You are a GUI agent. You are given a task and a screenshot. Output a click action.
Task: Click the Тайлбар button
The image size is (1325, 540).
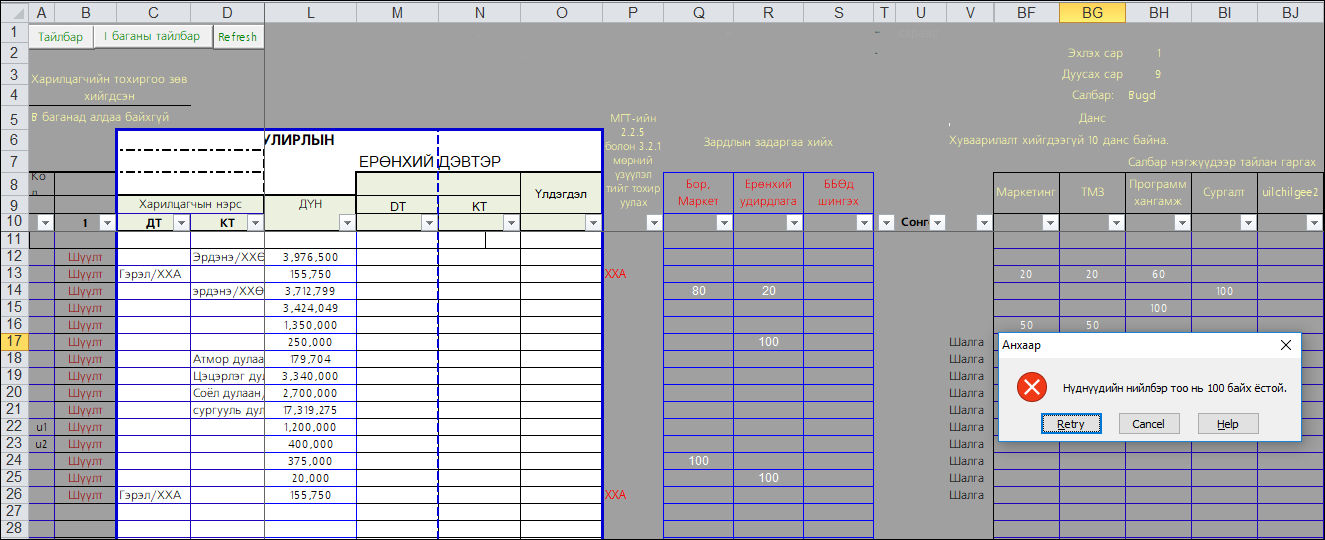point(60,37)
